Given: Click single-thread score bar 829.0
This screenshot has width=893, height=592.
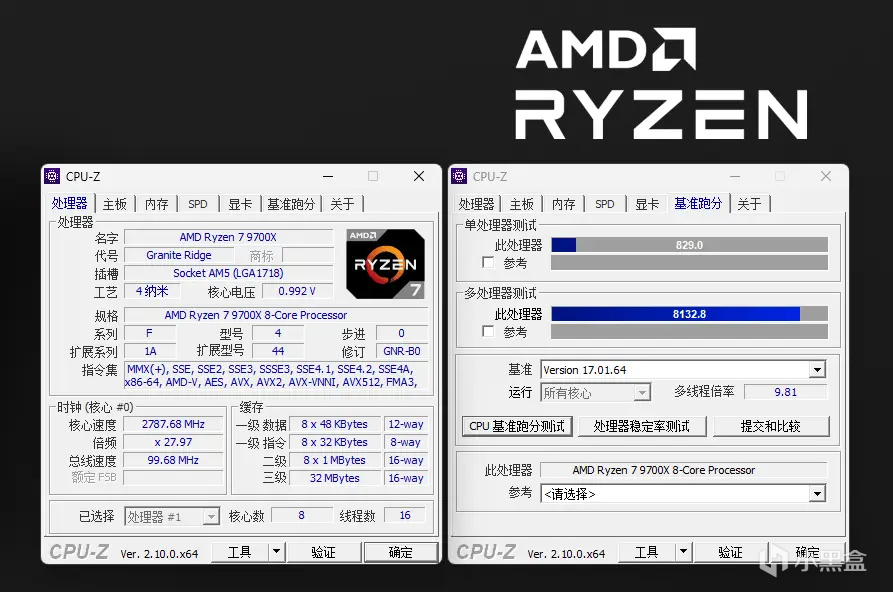Looking at the screenshot, I should point(689,245).
